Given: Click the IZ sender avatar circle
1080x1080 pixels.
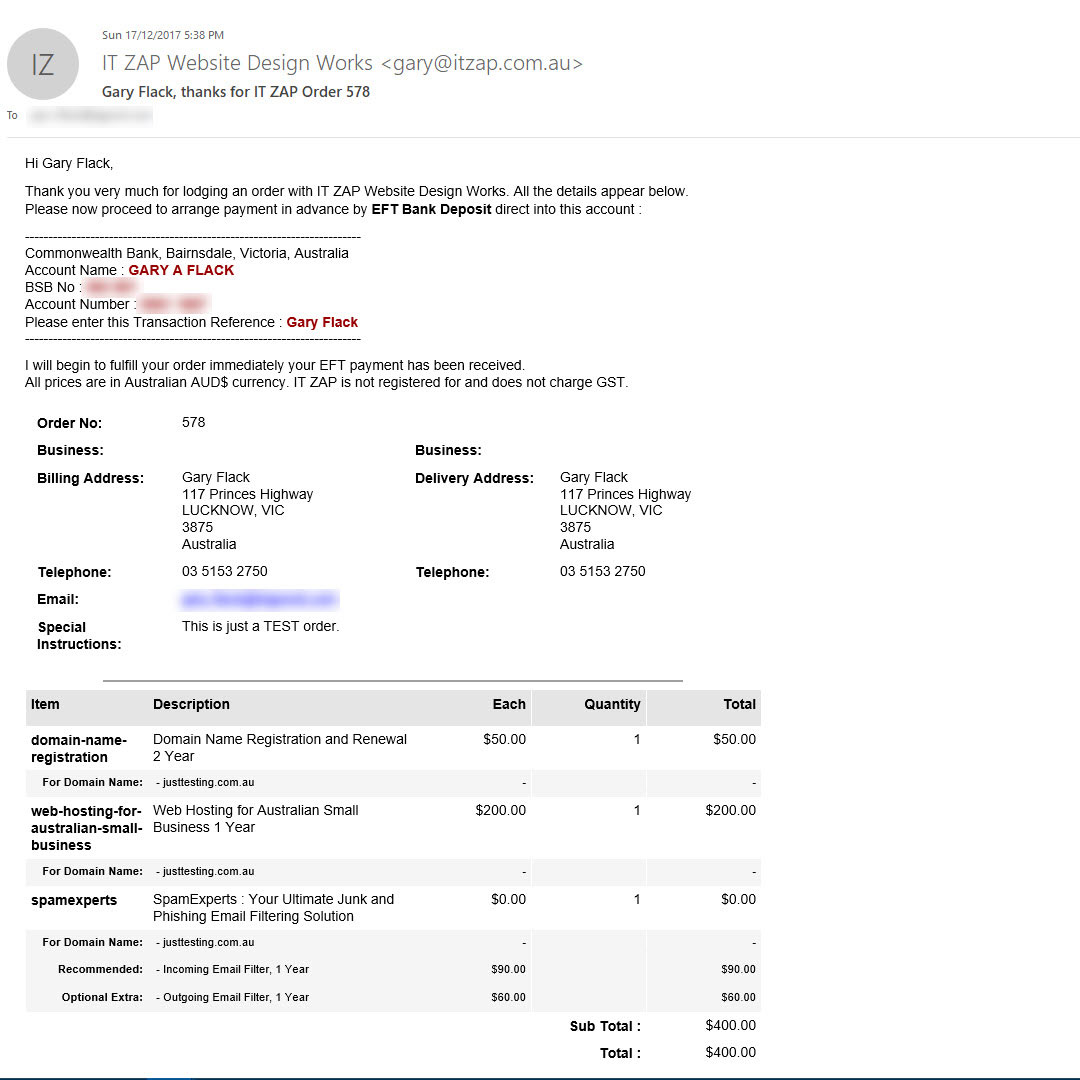Looking at the screenshot, I should click(x=43, y=64).
